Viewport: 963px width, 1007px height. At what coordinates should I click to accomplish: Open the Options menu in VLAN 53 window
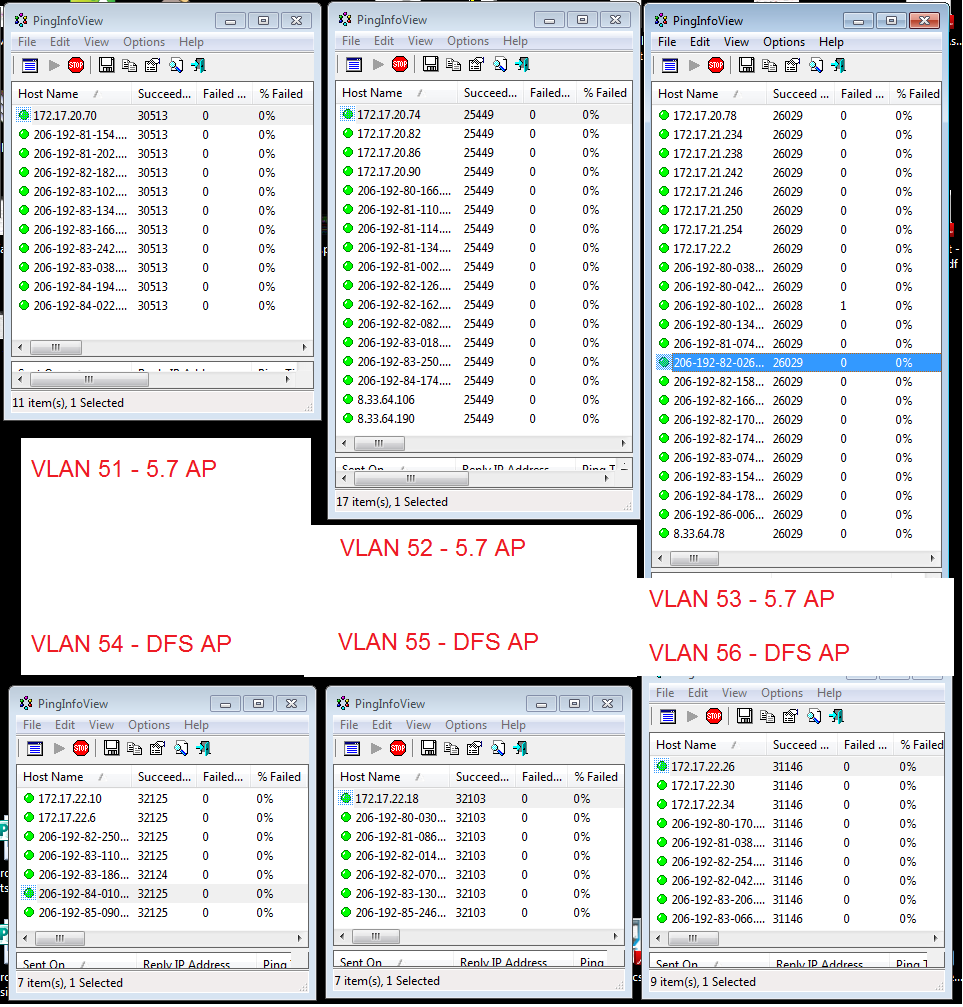point(783,42)
